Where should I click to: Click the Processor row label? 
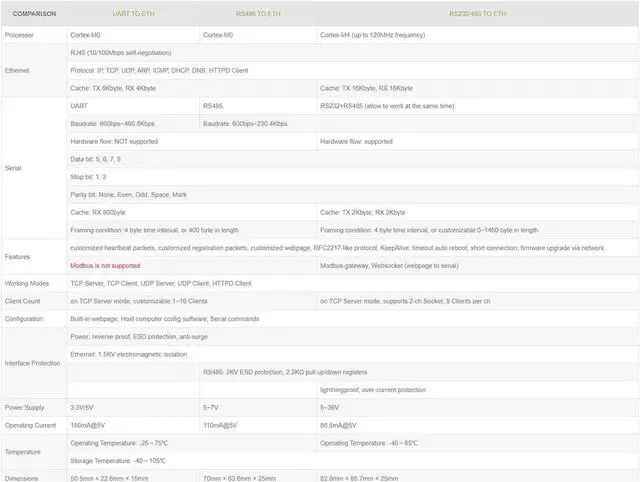click(34, 35)
